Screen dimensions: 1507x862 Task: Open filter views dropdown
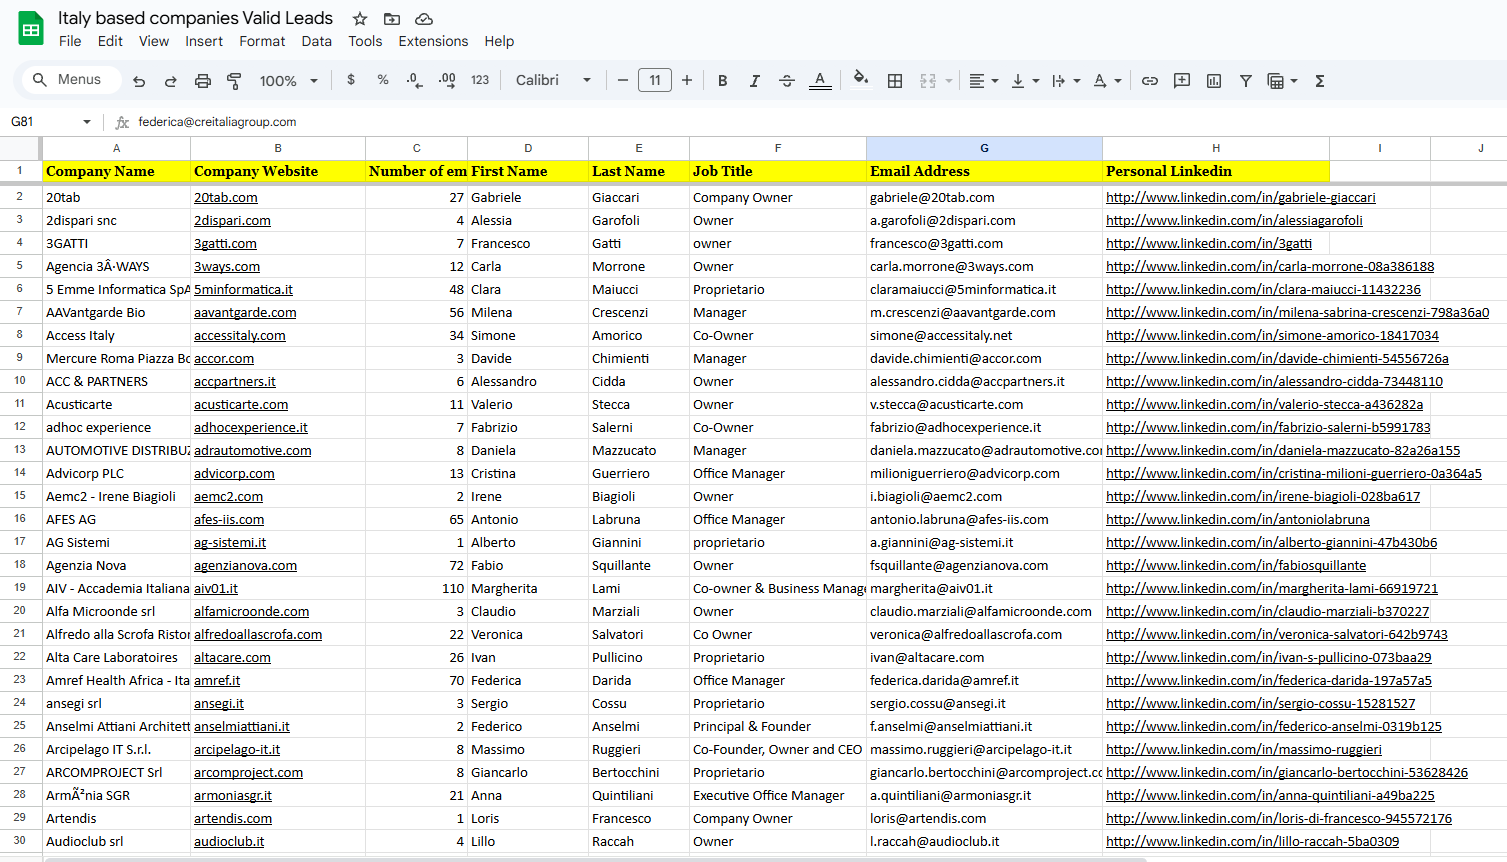(x=1282, y=81)
